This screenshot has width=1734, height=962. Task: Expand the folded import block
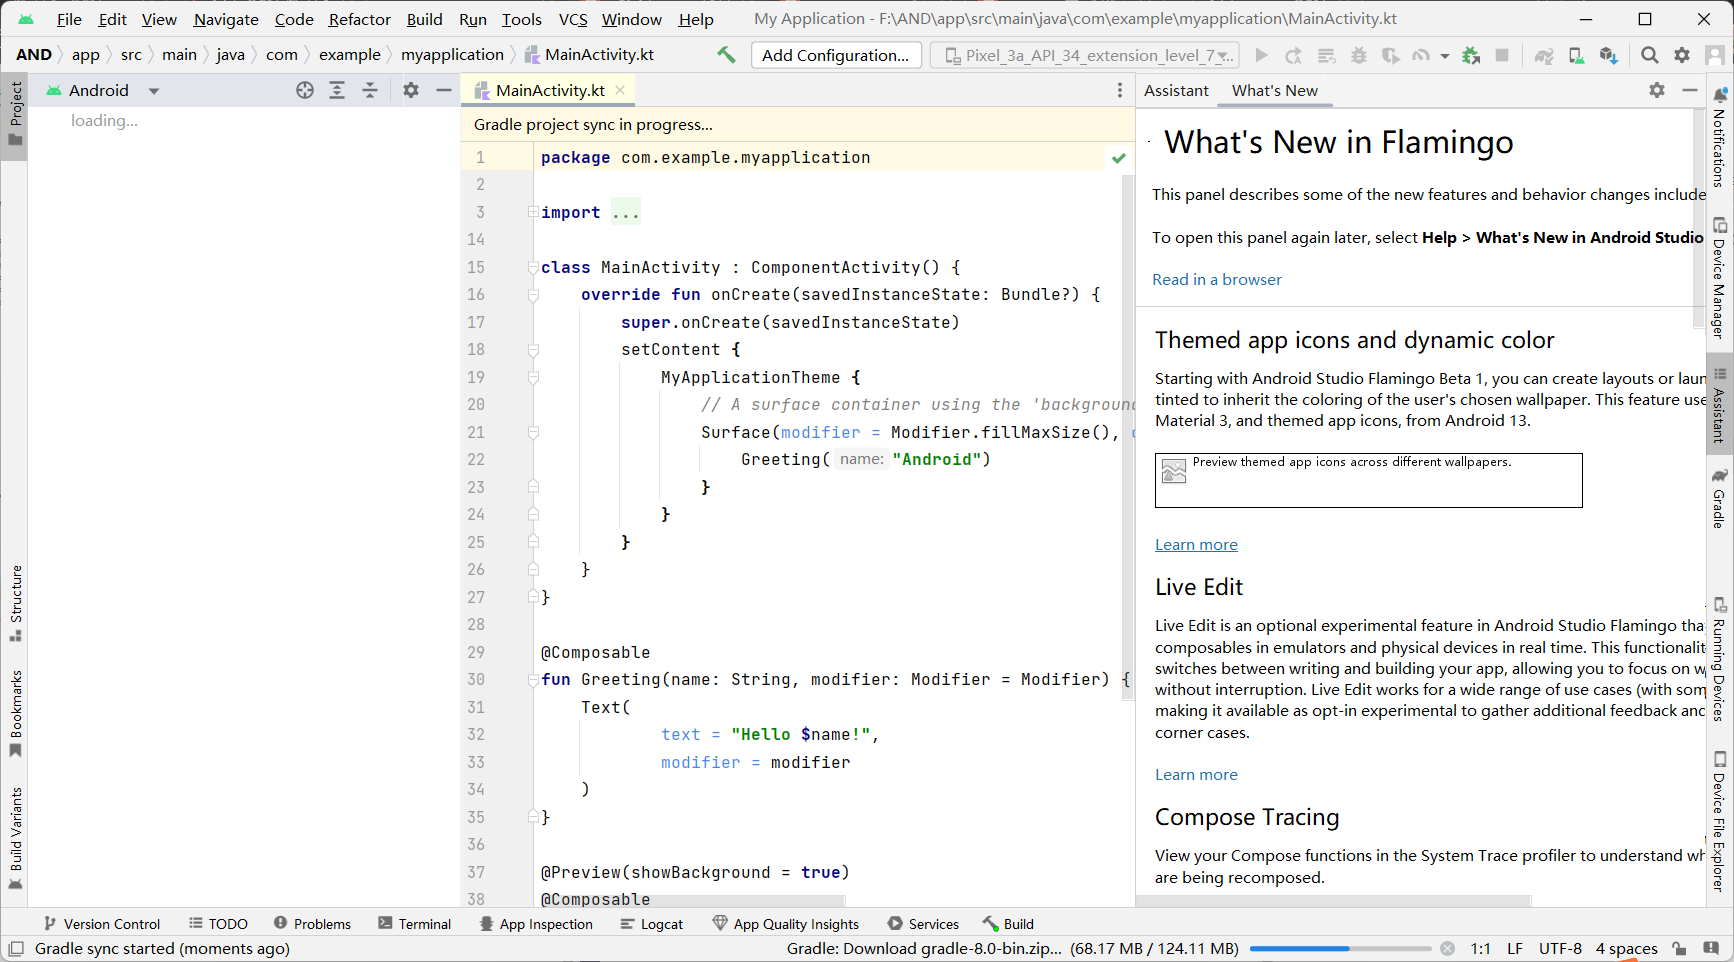(x=625, y=212)
